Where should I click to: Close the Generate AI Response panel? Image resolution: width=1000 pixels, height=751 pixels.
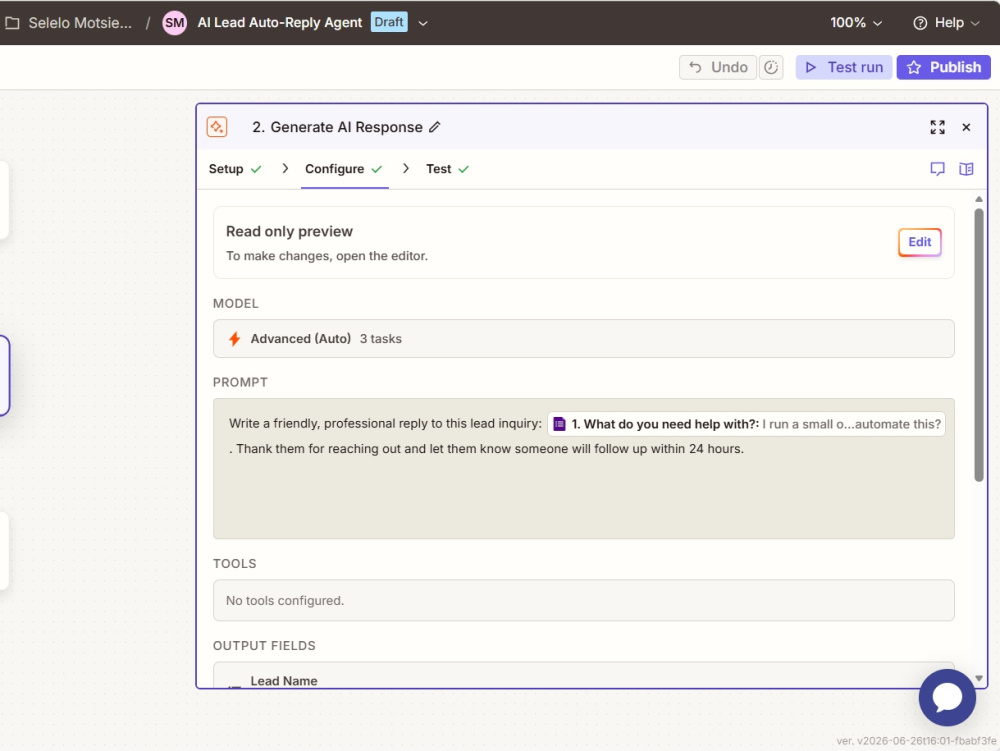tap(966, 127)
